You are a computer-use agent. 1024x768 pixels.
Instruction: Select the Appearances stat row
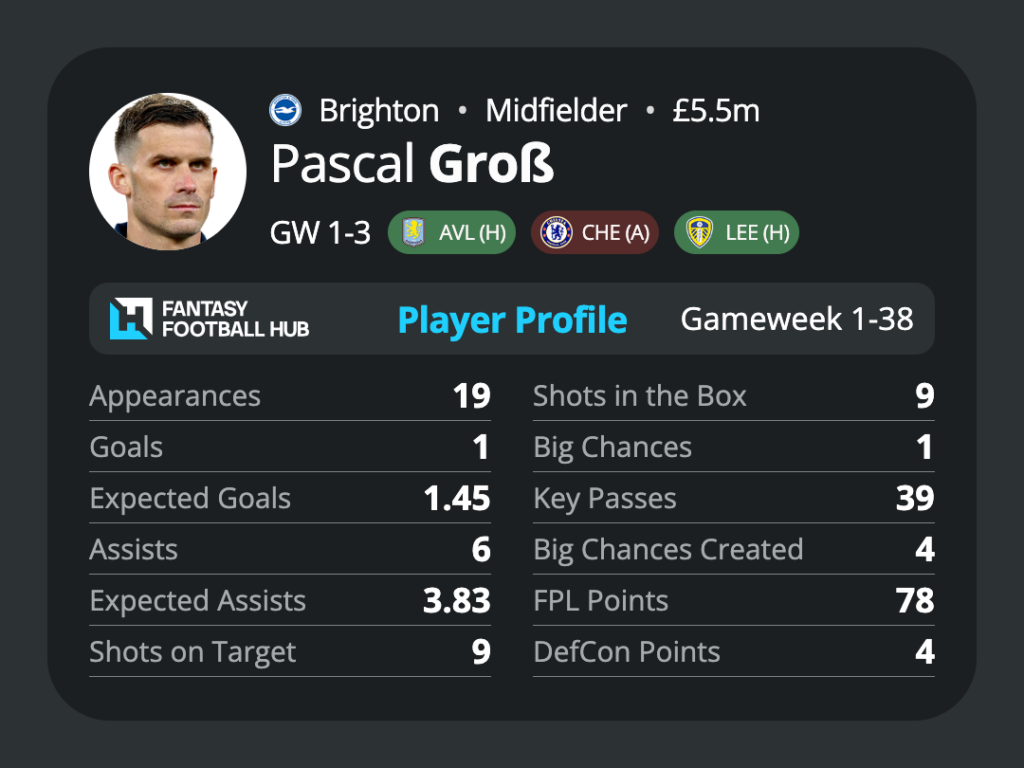(290, 396)
